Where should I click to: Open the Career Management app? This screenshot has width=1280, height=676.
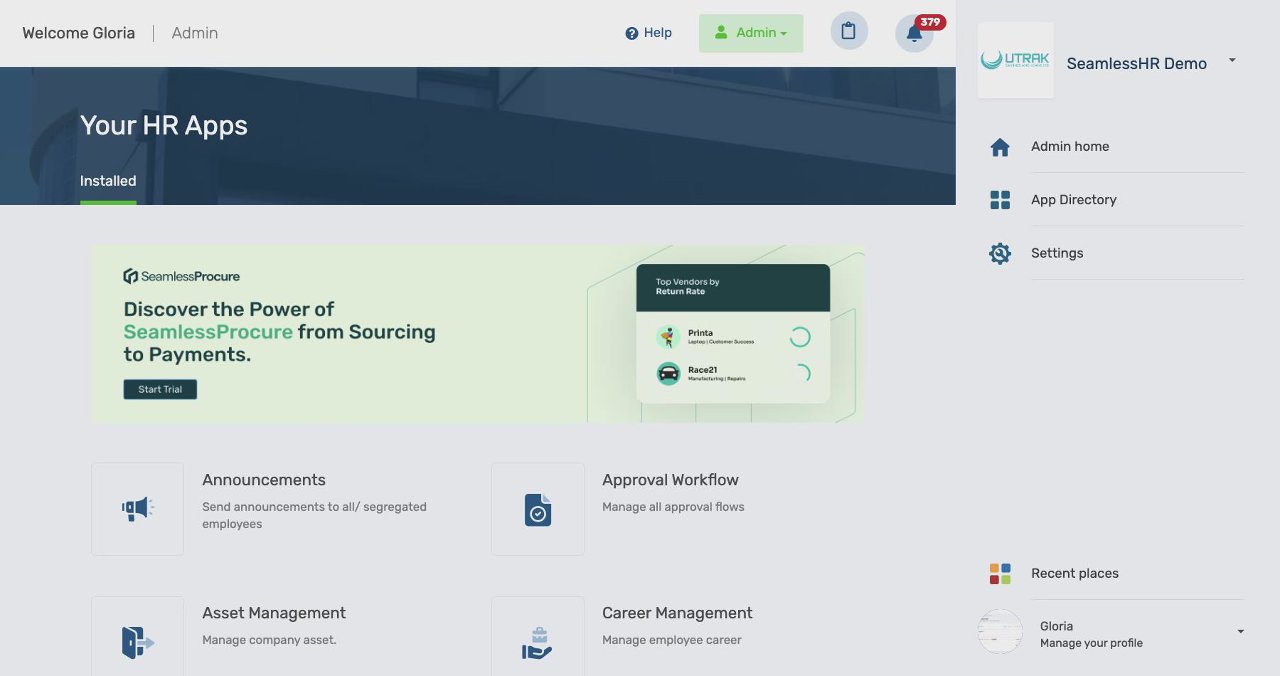[677, 613]
